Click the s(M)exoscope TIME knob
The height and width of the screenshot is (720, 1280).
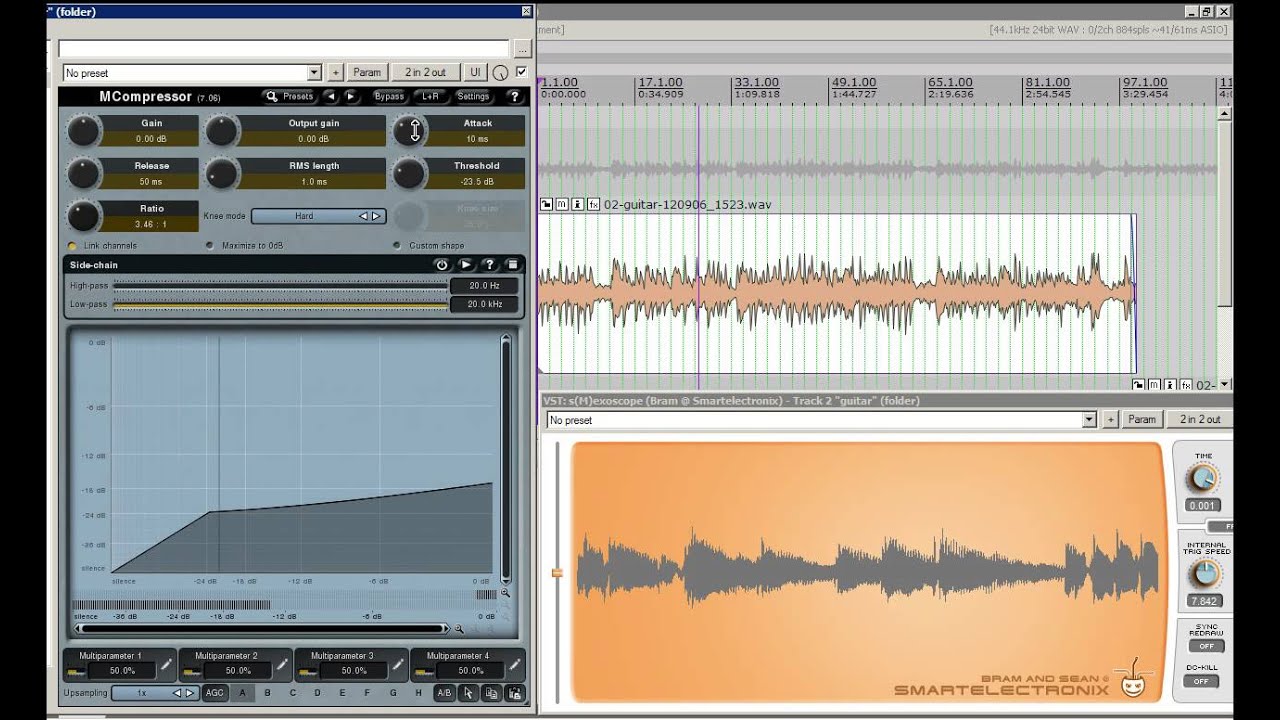coord(1203,478)
